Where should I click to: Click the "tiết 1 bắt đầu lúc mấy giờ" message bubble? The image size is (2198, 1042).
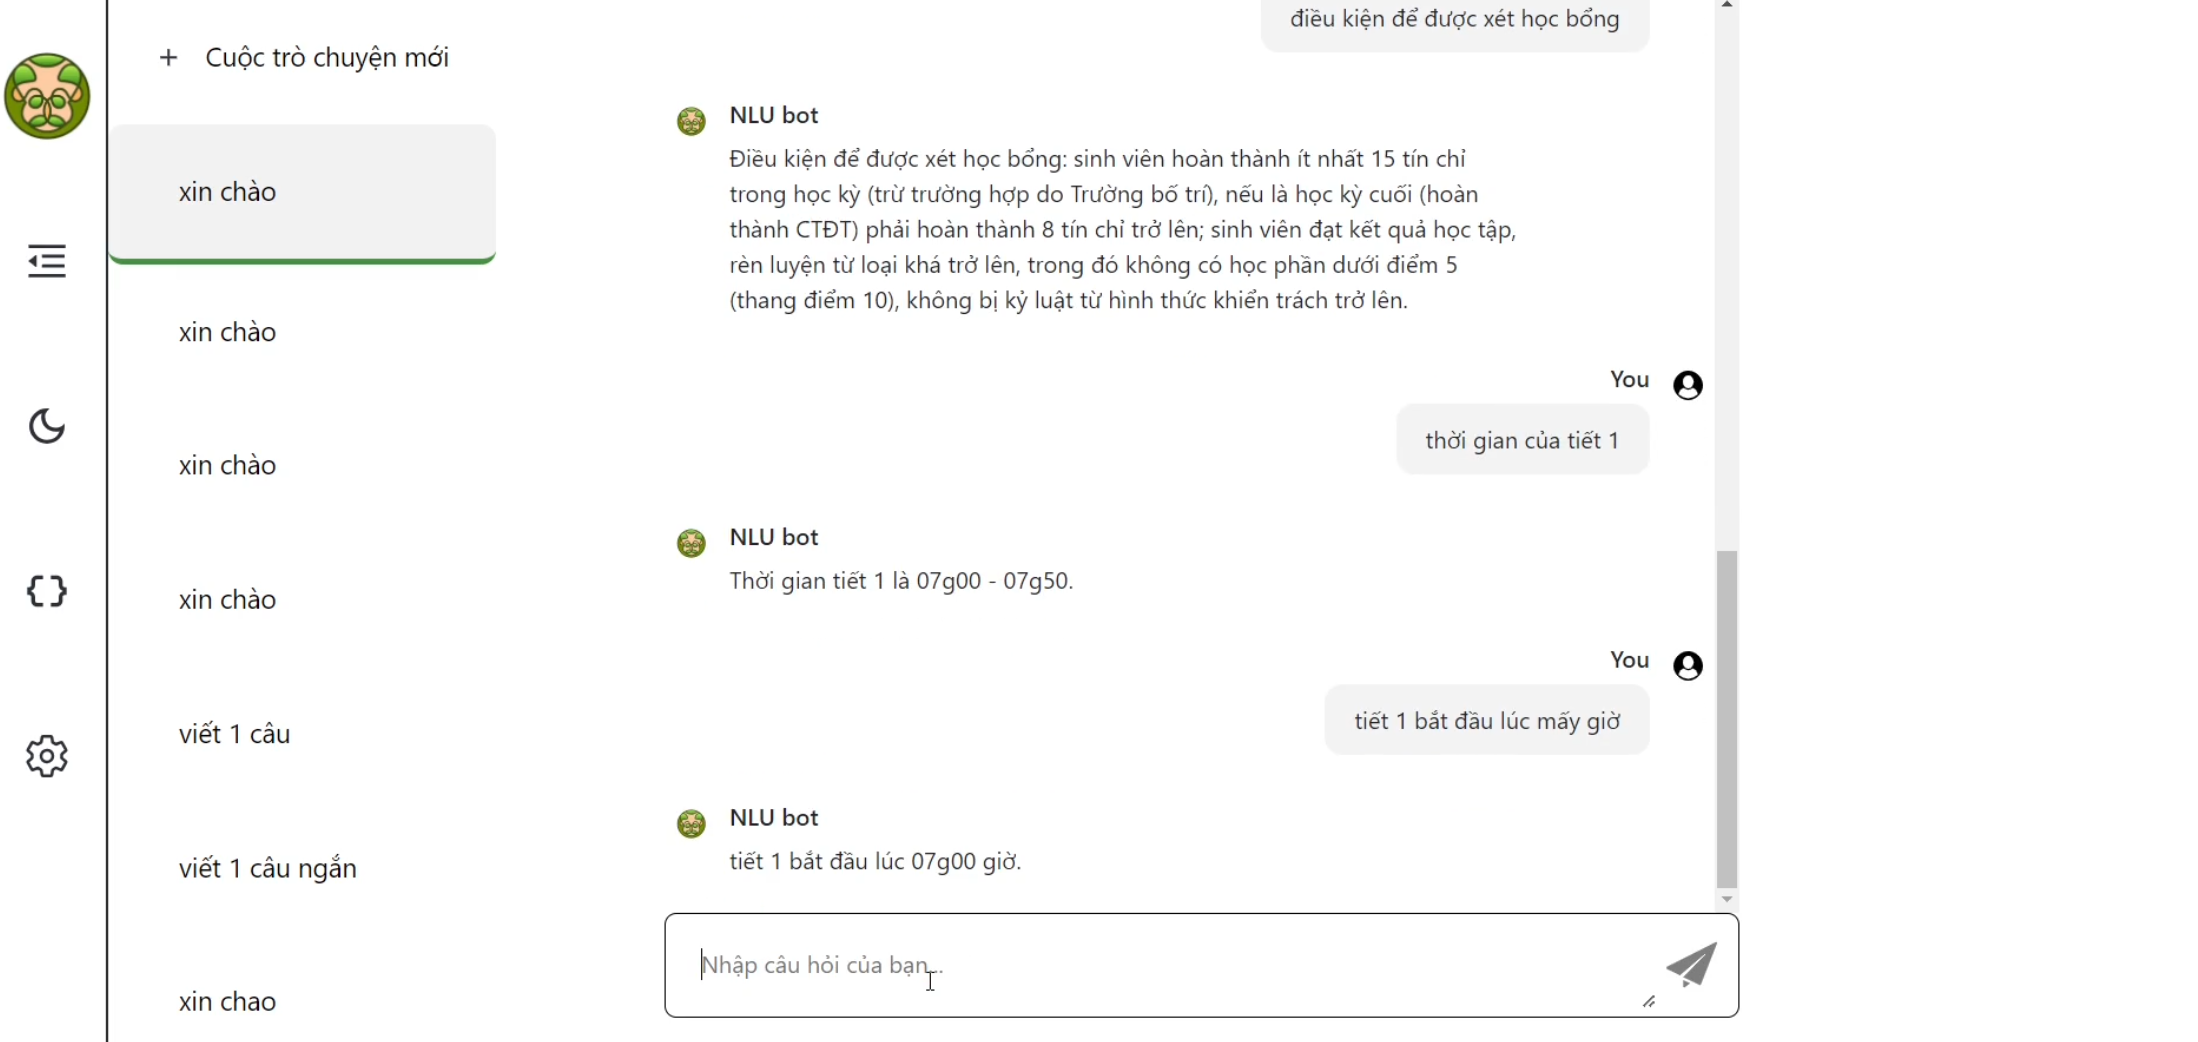[x=1487, y=721]
